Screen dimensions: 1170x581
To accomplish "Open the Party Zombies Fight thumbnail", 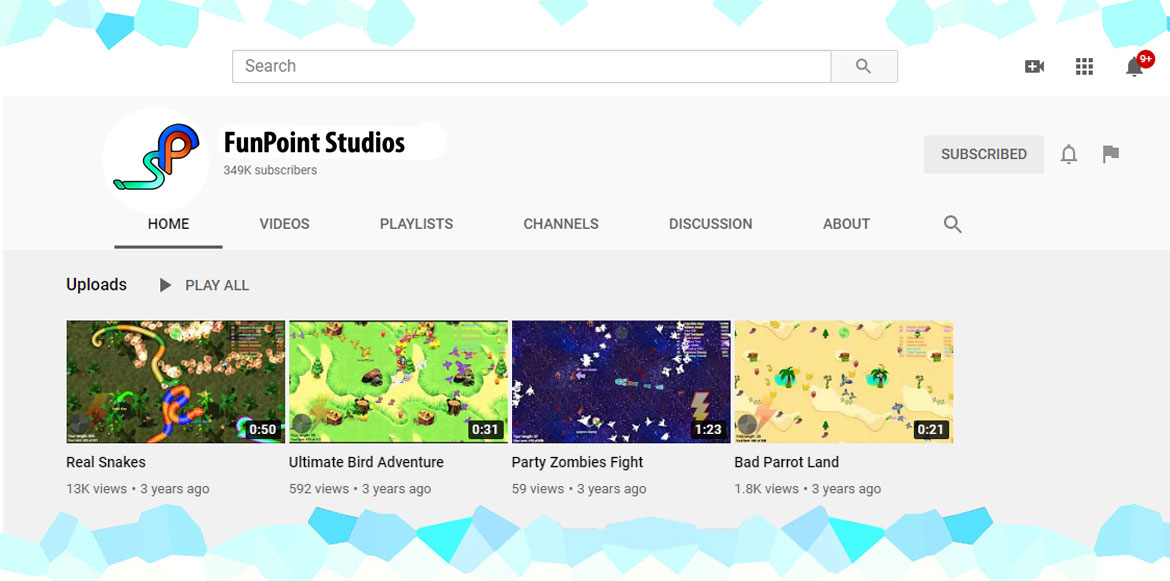I will [x=621, y=382].
